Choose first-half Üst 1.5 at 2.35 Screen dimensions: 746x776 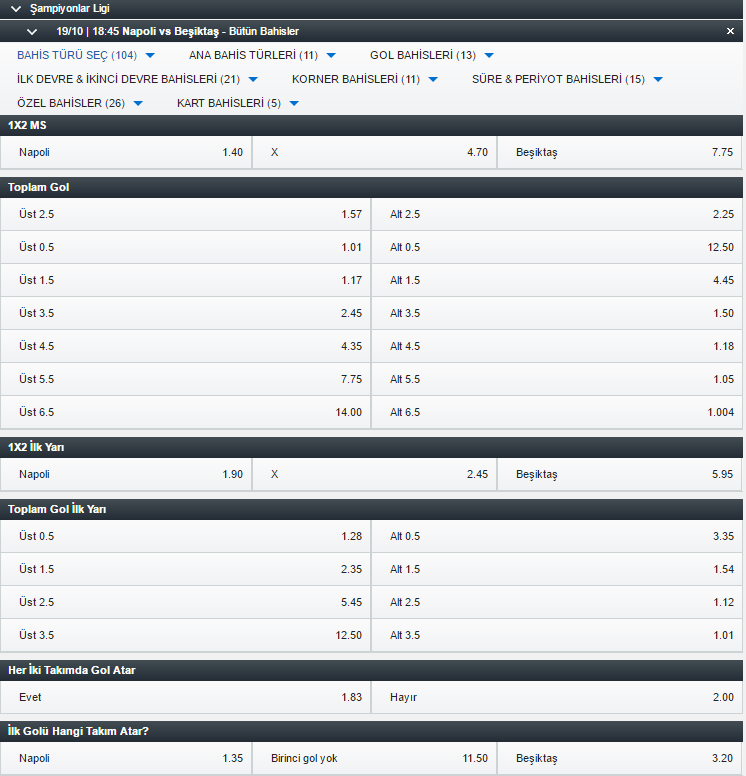[189, 569]
